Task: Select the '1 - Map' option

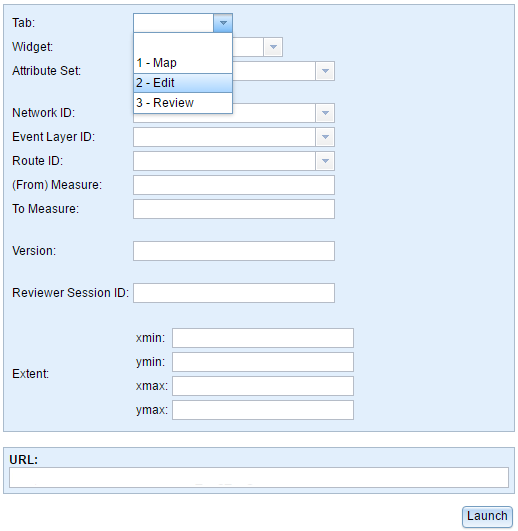Action: coord(183,63)
